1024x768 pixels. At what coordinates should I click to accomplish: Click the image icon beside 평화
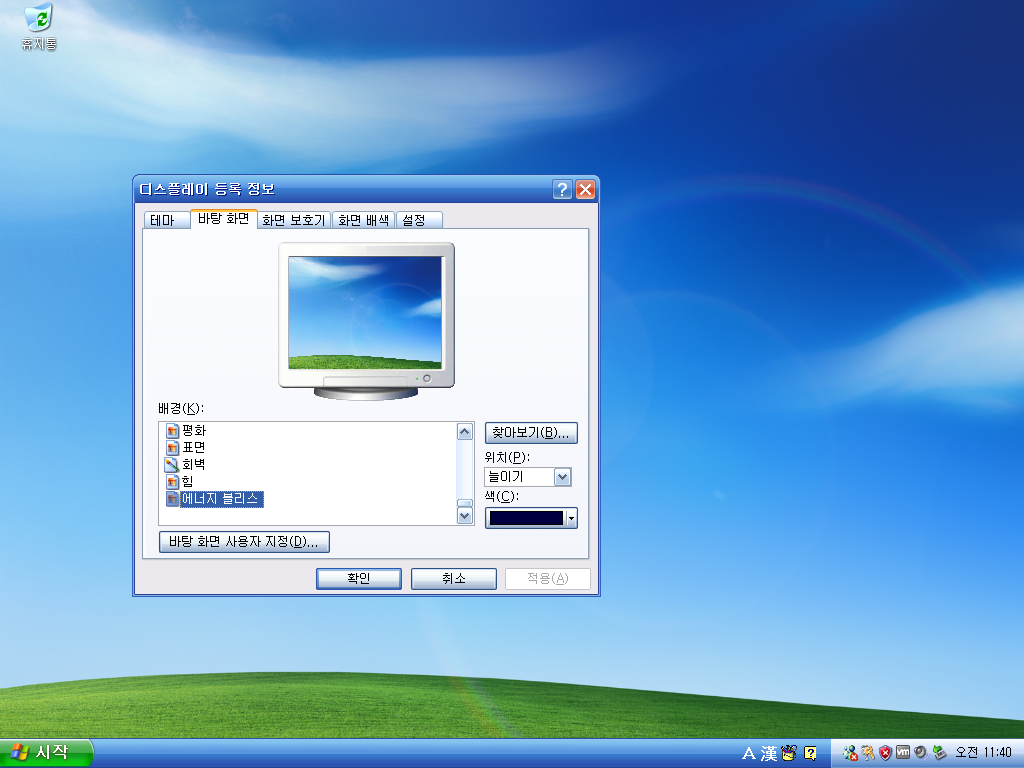pyautogui.click(x=172, y=431)
